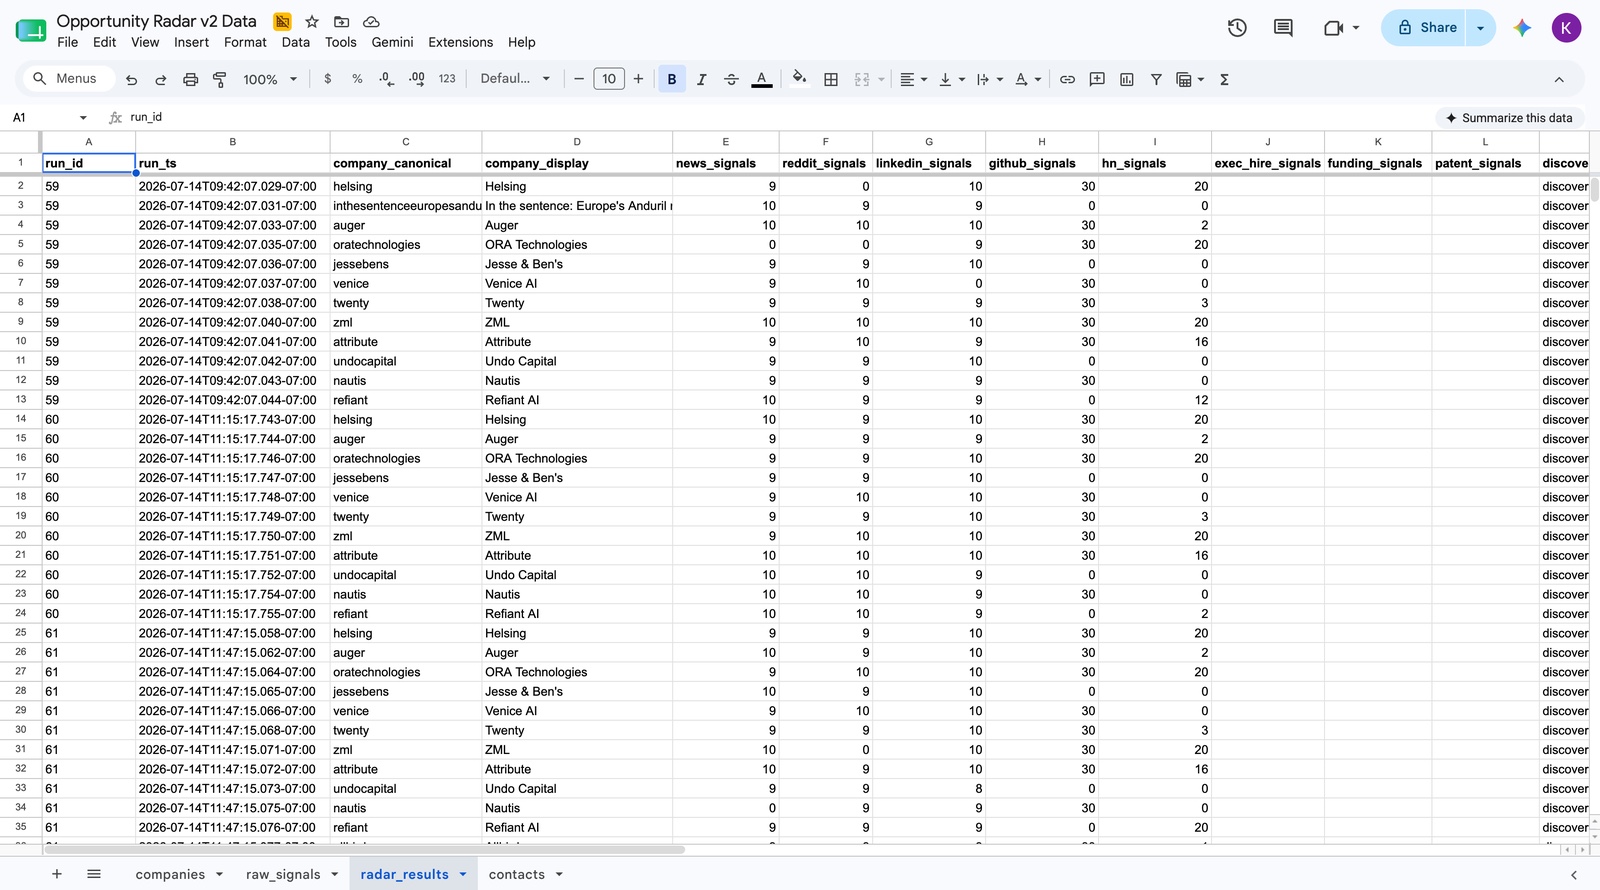Check cloud save status icon
Viewport: 1600px width, 890px height.
(x=371, y=21)
